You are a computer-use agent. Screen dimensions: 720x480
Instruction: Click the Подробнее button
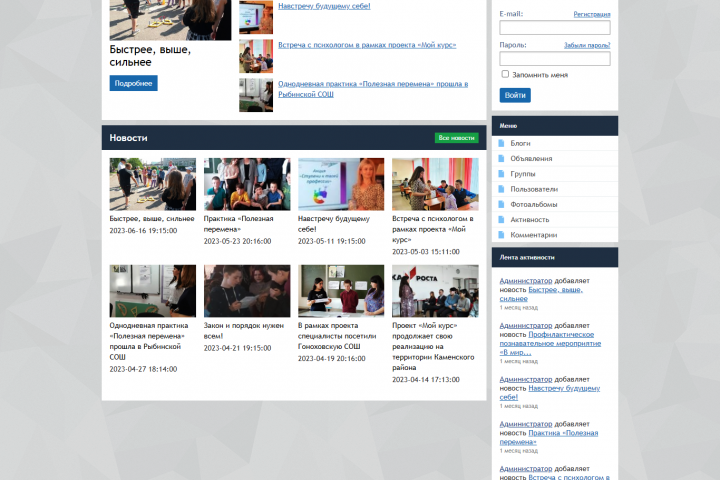(133, 83)
